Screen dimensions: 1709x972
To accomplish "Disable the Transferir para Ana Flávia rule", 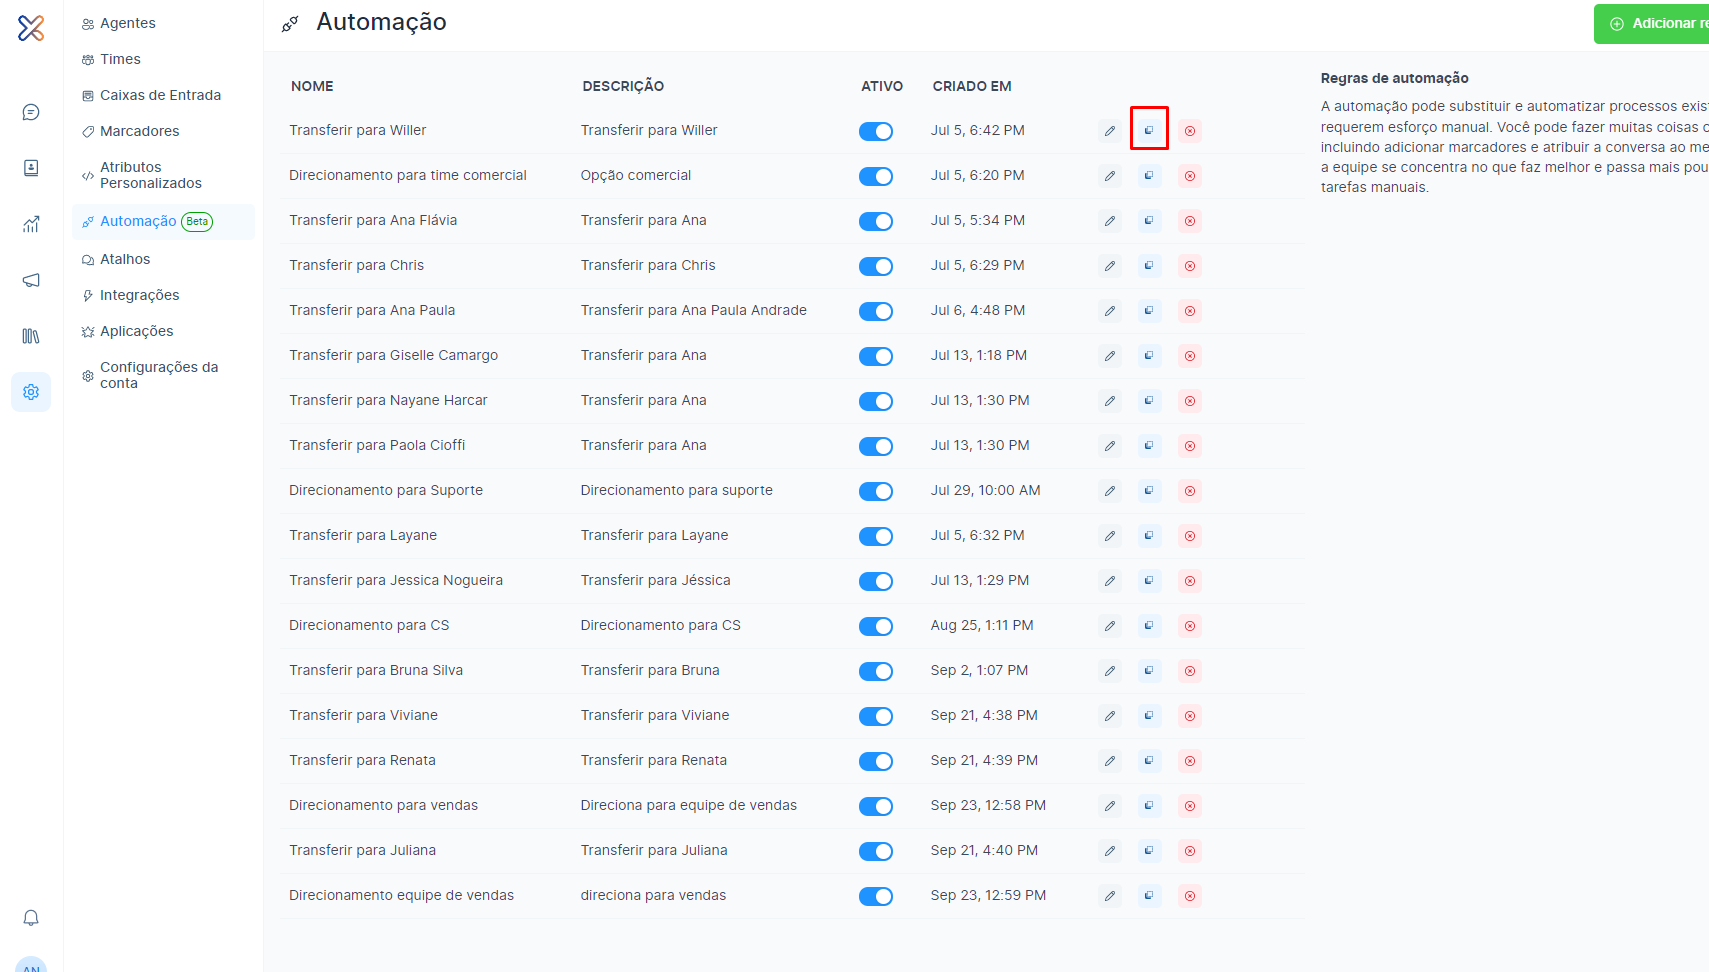I will (876, 221).
